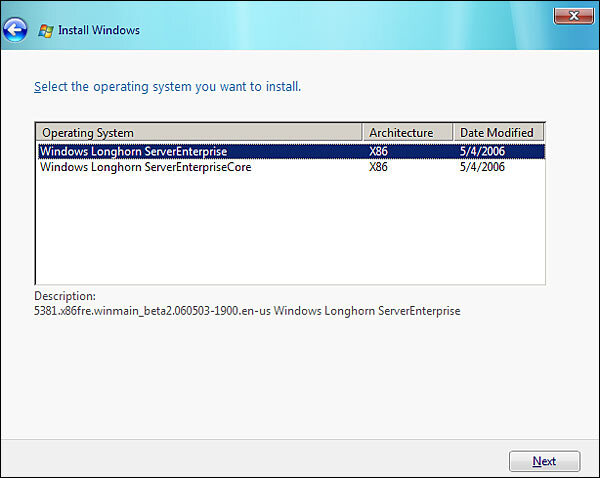Click the 'Select the operating system' heading
600x478 pixels.
tap(167, 87)
